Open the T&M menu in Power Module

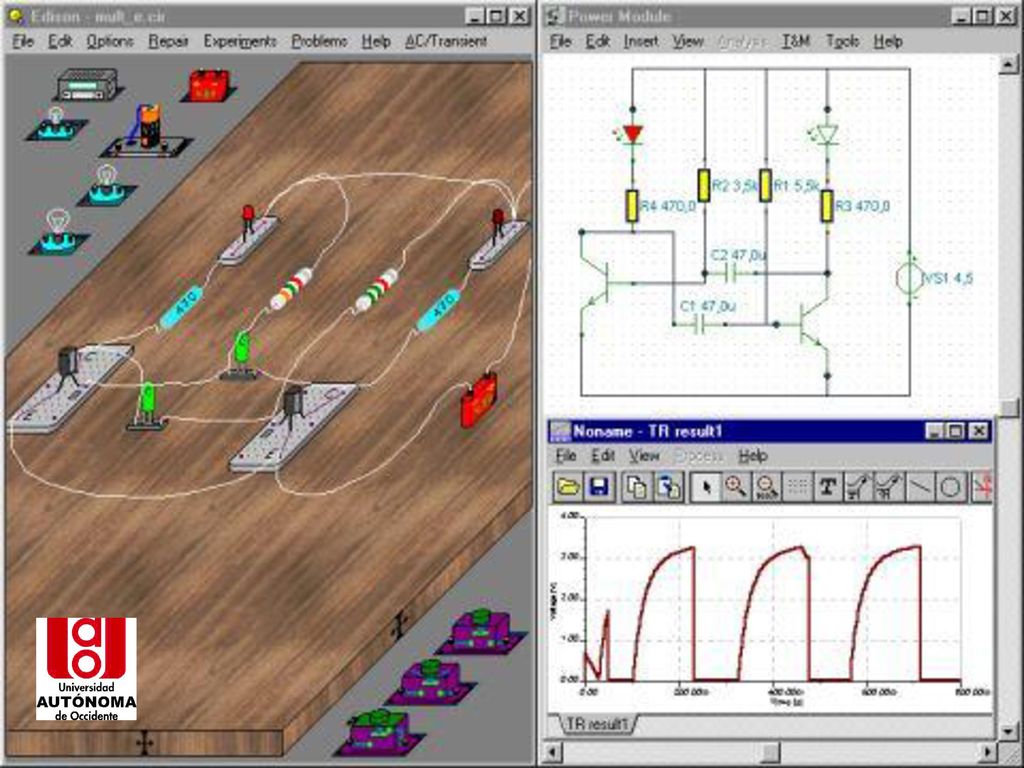click(796, 41)
